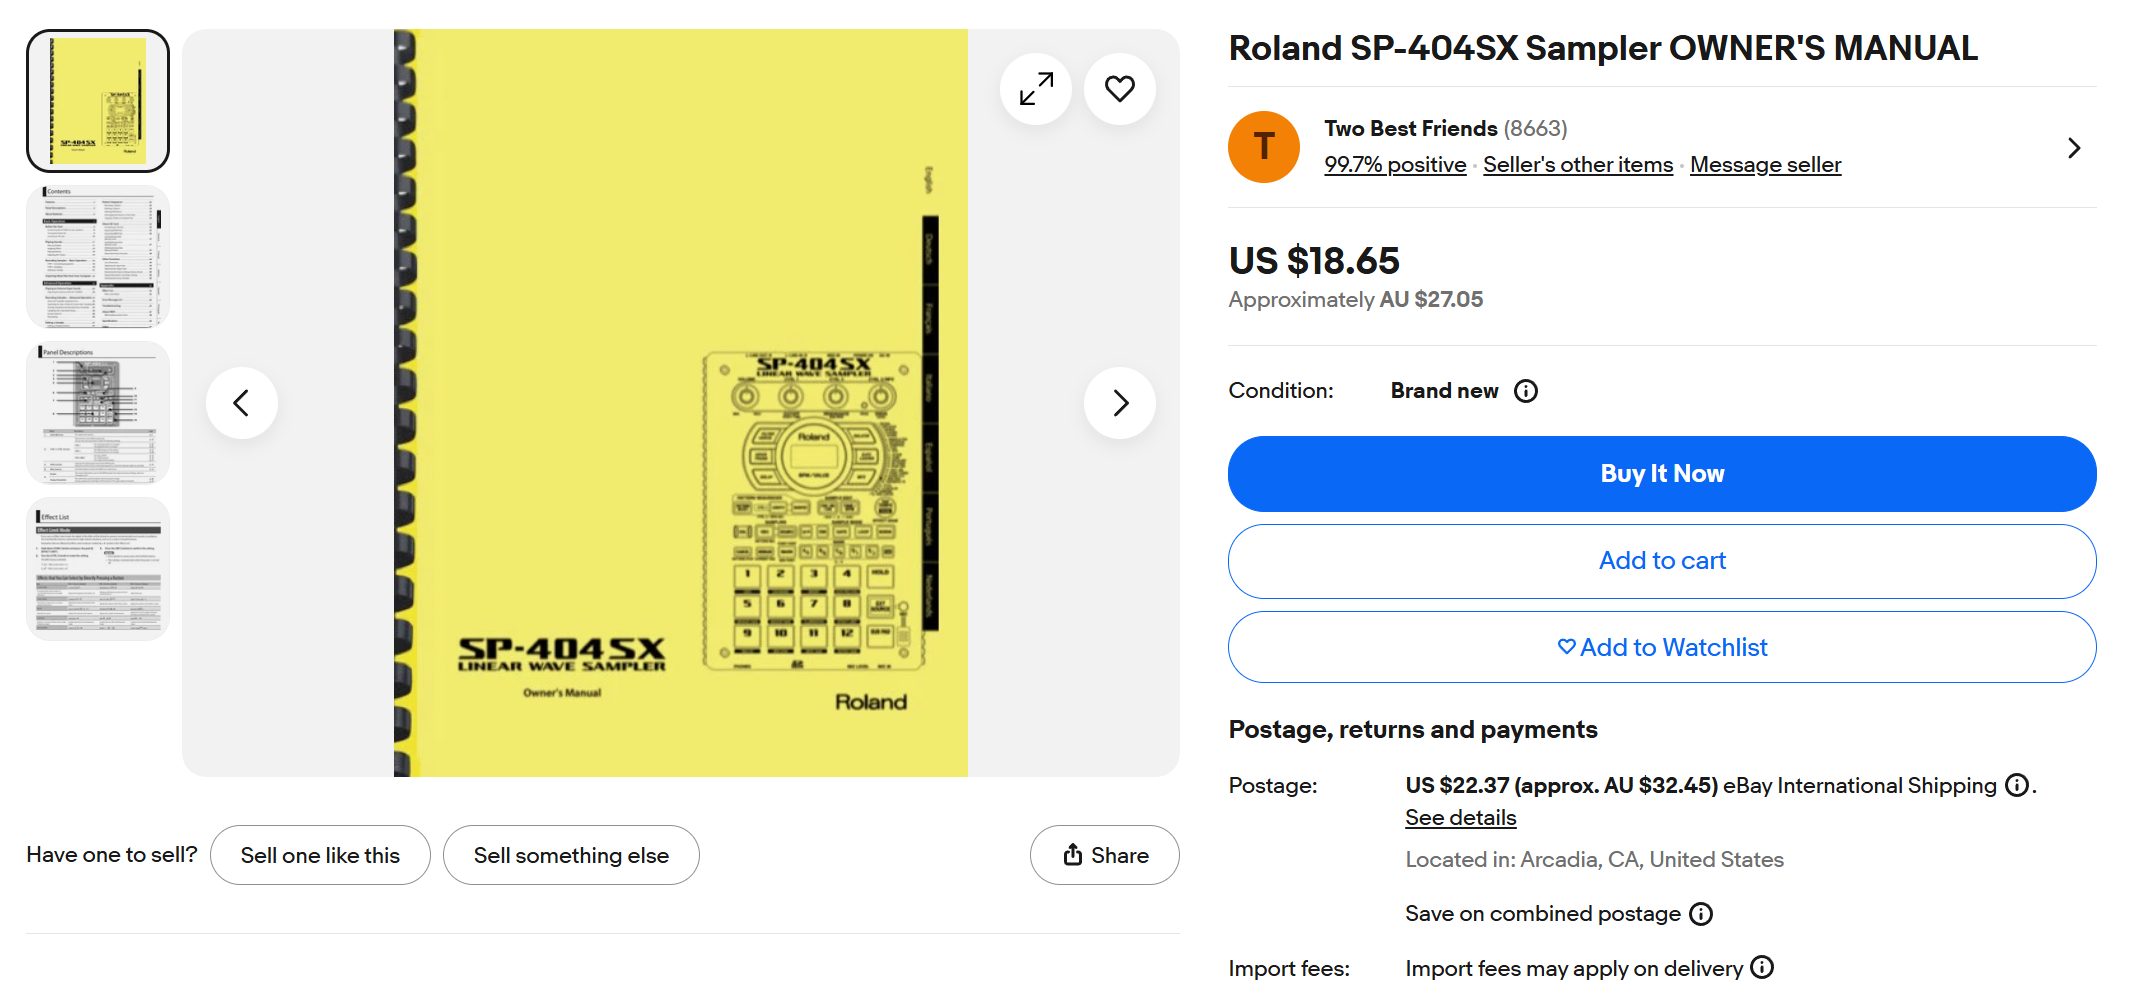
Task: Go to the previous product image
Action: pyautogui.click(x=241, y=403)
